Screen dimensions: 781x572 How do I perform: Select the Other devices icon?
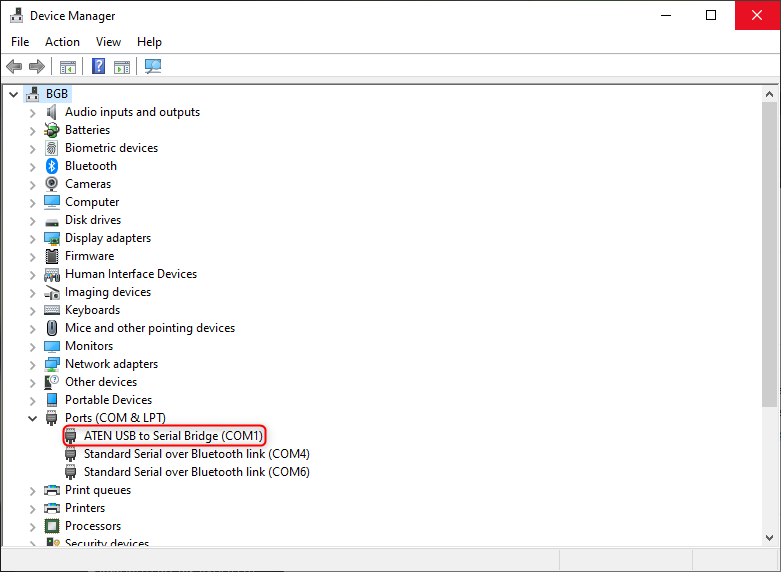[x=52, y=382]
